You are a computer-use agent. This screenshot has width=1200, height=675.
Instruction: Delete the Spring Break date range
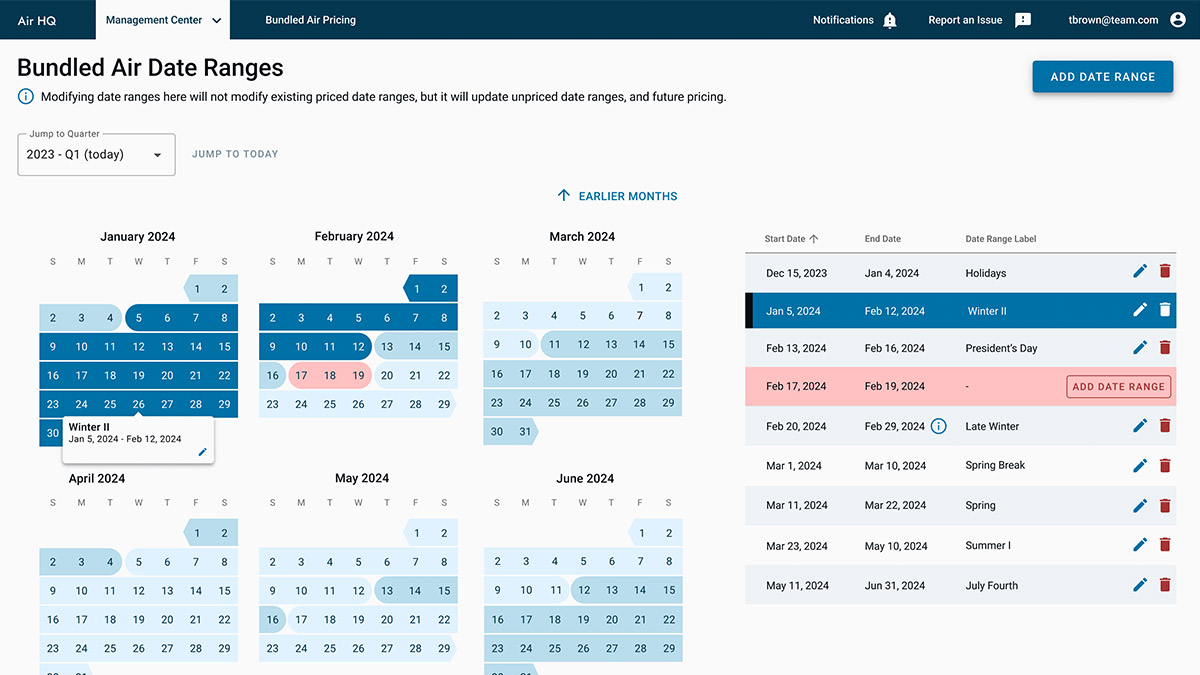tap(1165, 465)
